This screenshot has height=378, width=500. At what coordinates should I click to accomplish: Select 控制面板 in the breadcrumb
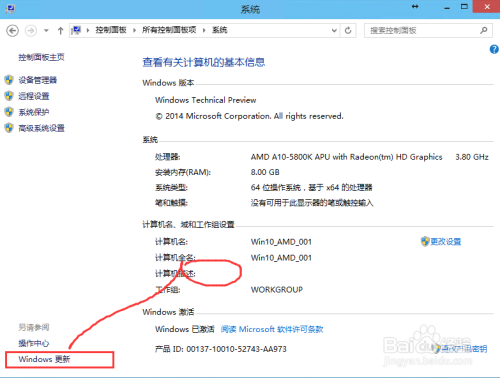click(x=111, y=30)
